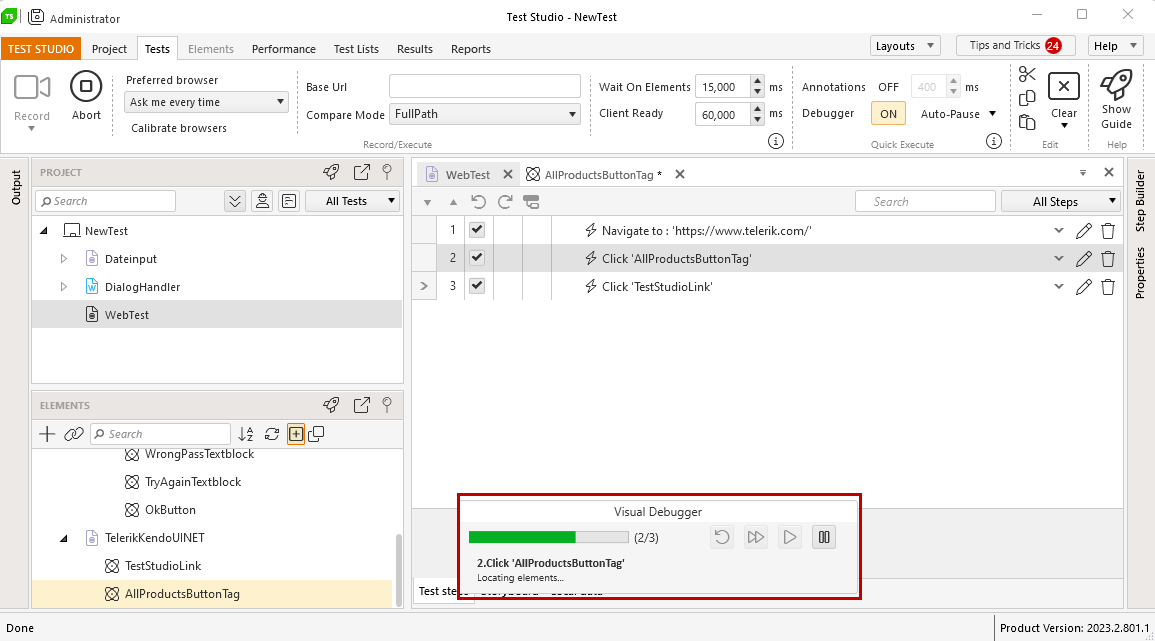1155x641 pixels.
Task: Open Tips and Tricks
Action: [x=1015, y=46]
